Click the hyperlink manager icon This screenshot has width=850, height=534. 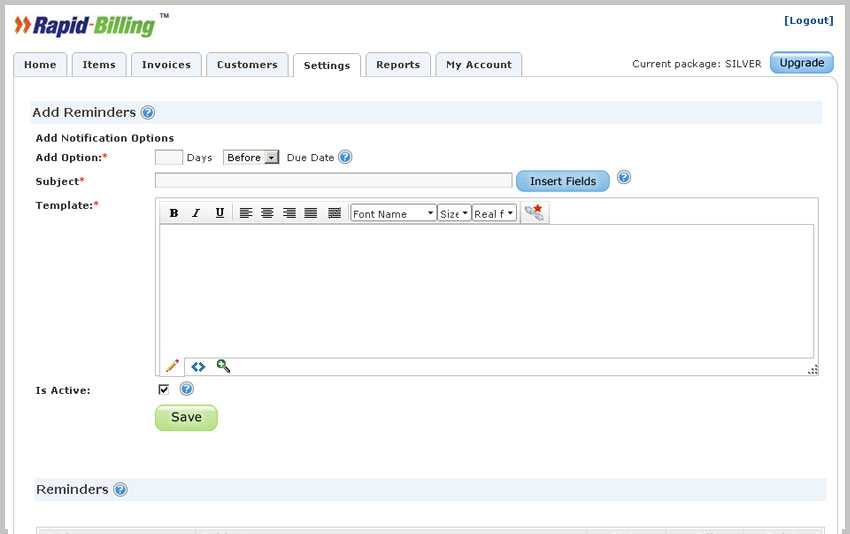coord(534,213)
